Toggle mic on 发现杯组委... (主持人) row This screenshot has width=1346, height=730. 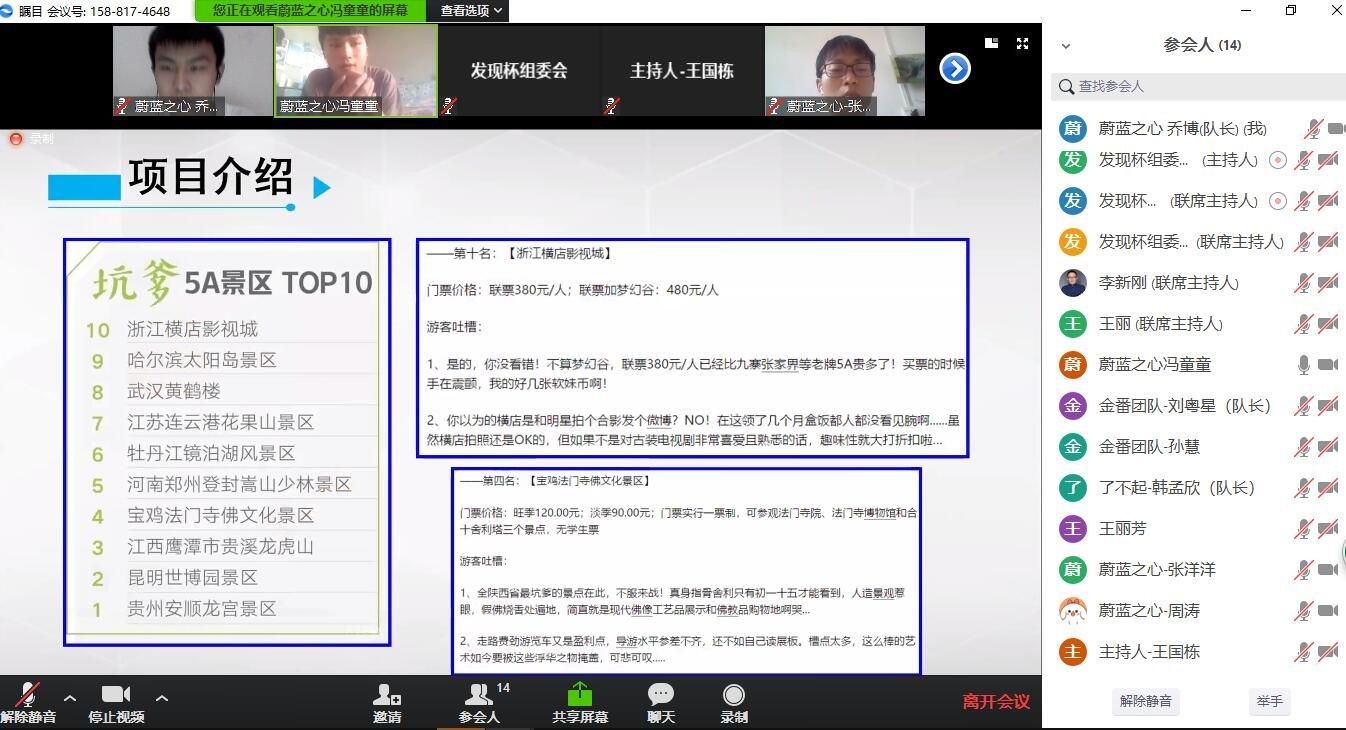(1303, 160)
